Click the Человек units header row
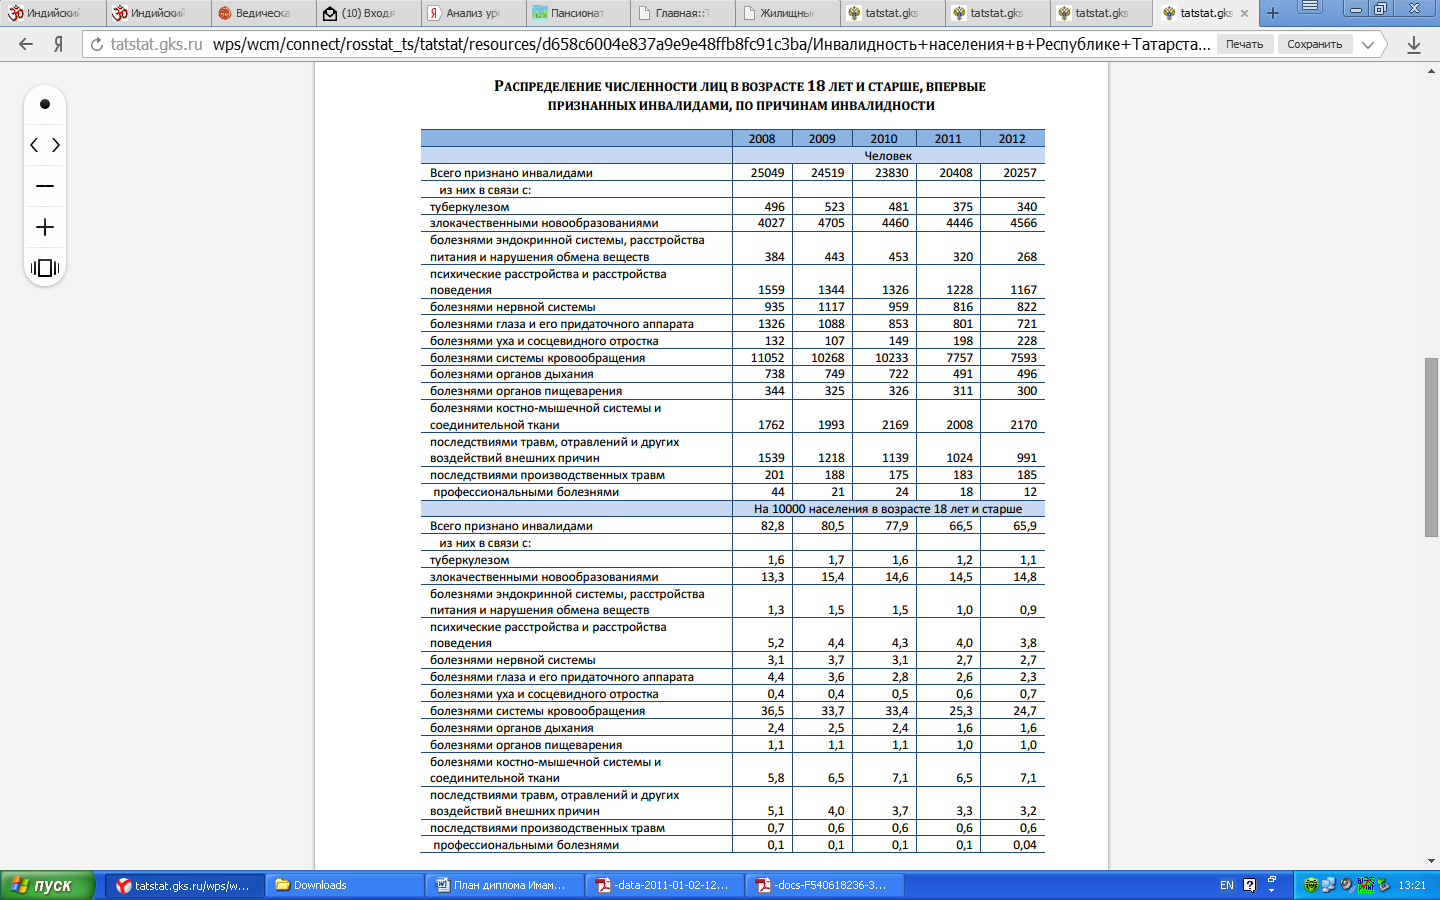 [x=888, y=156]
